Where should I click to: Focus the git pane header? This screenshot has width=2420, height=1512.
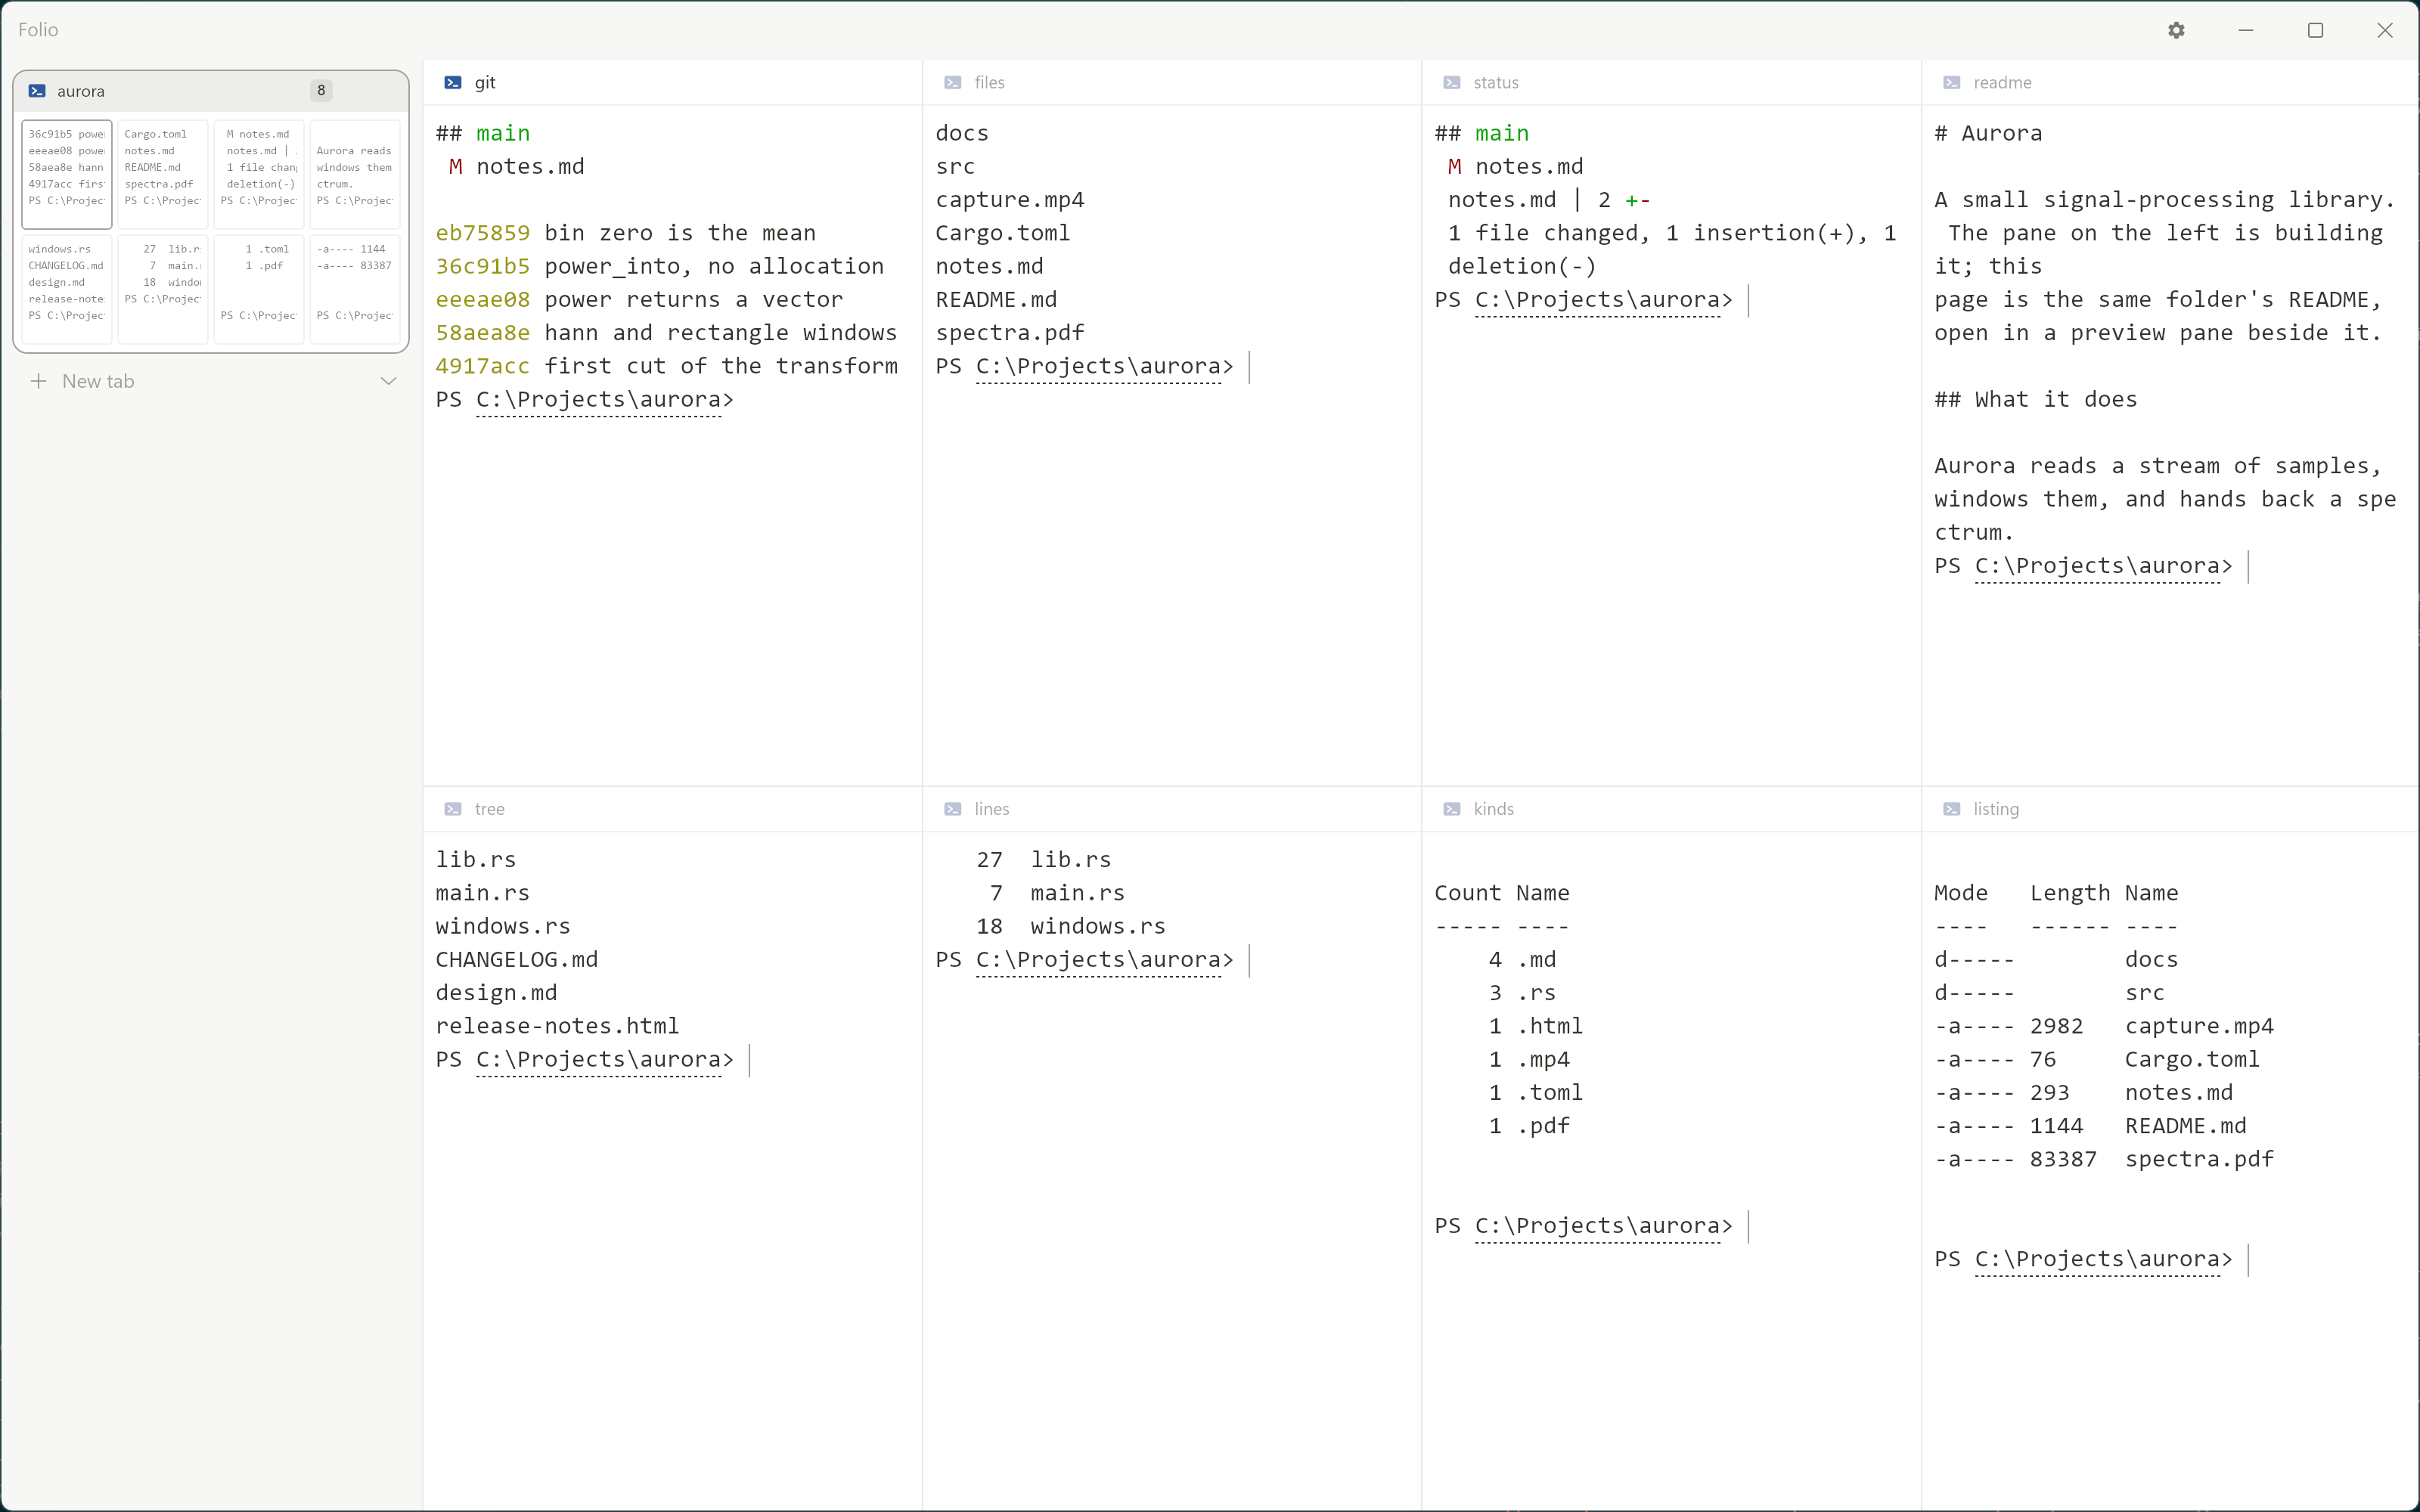coord(672,83)
